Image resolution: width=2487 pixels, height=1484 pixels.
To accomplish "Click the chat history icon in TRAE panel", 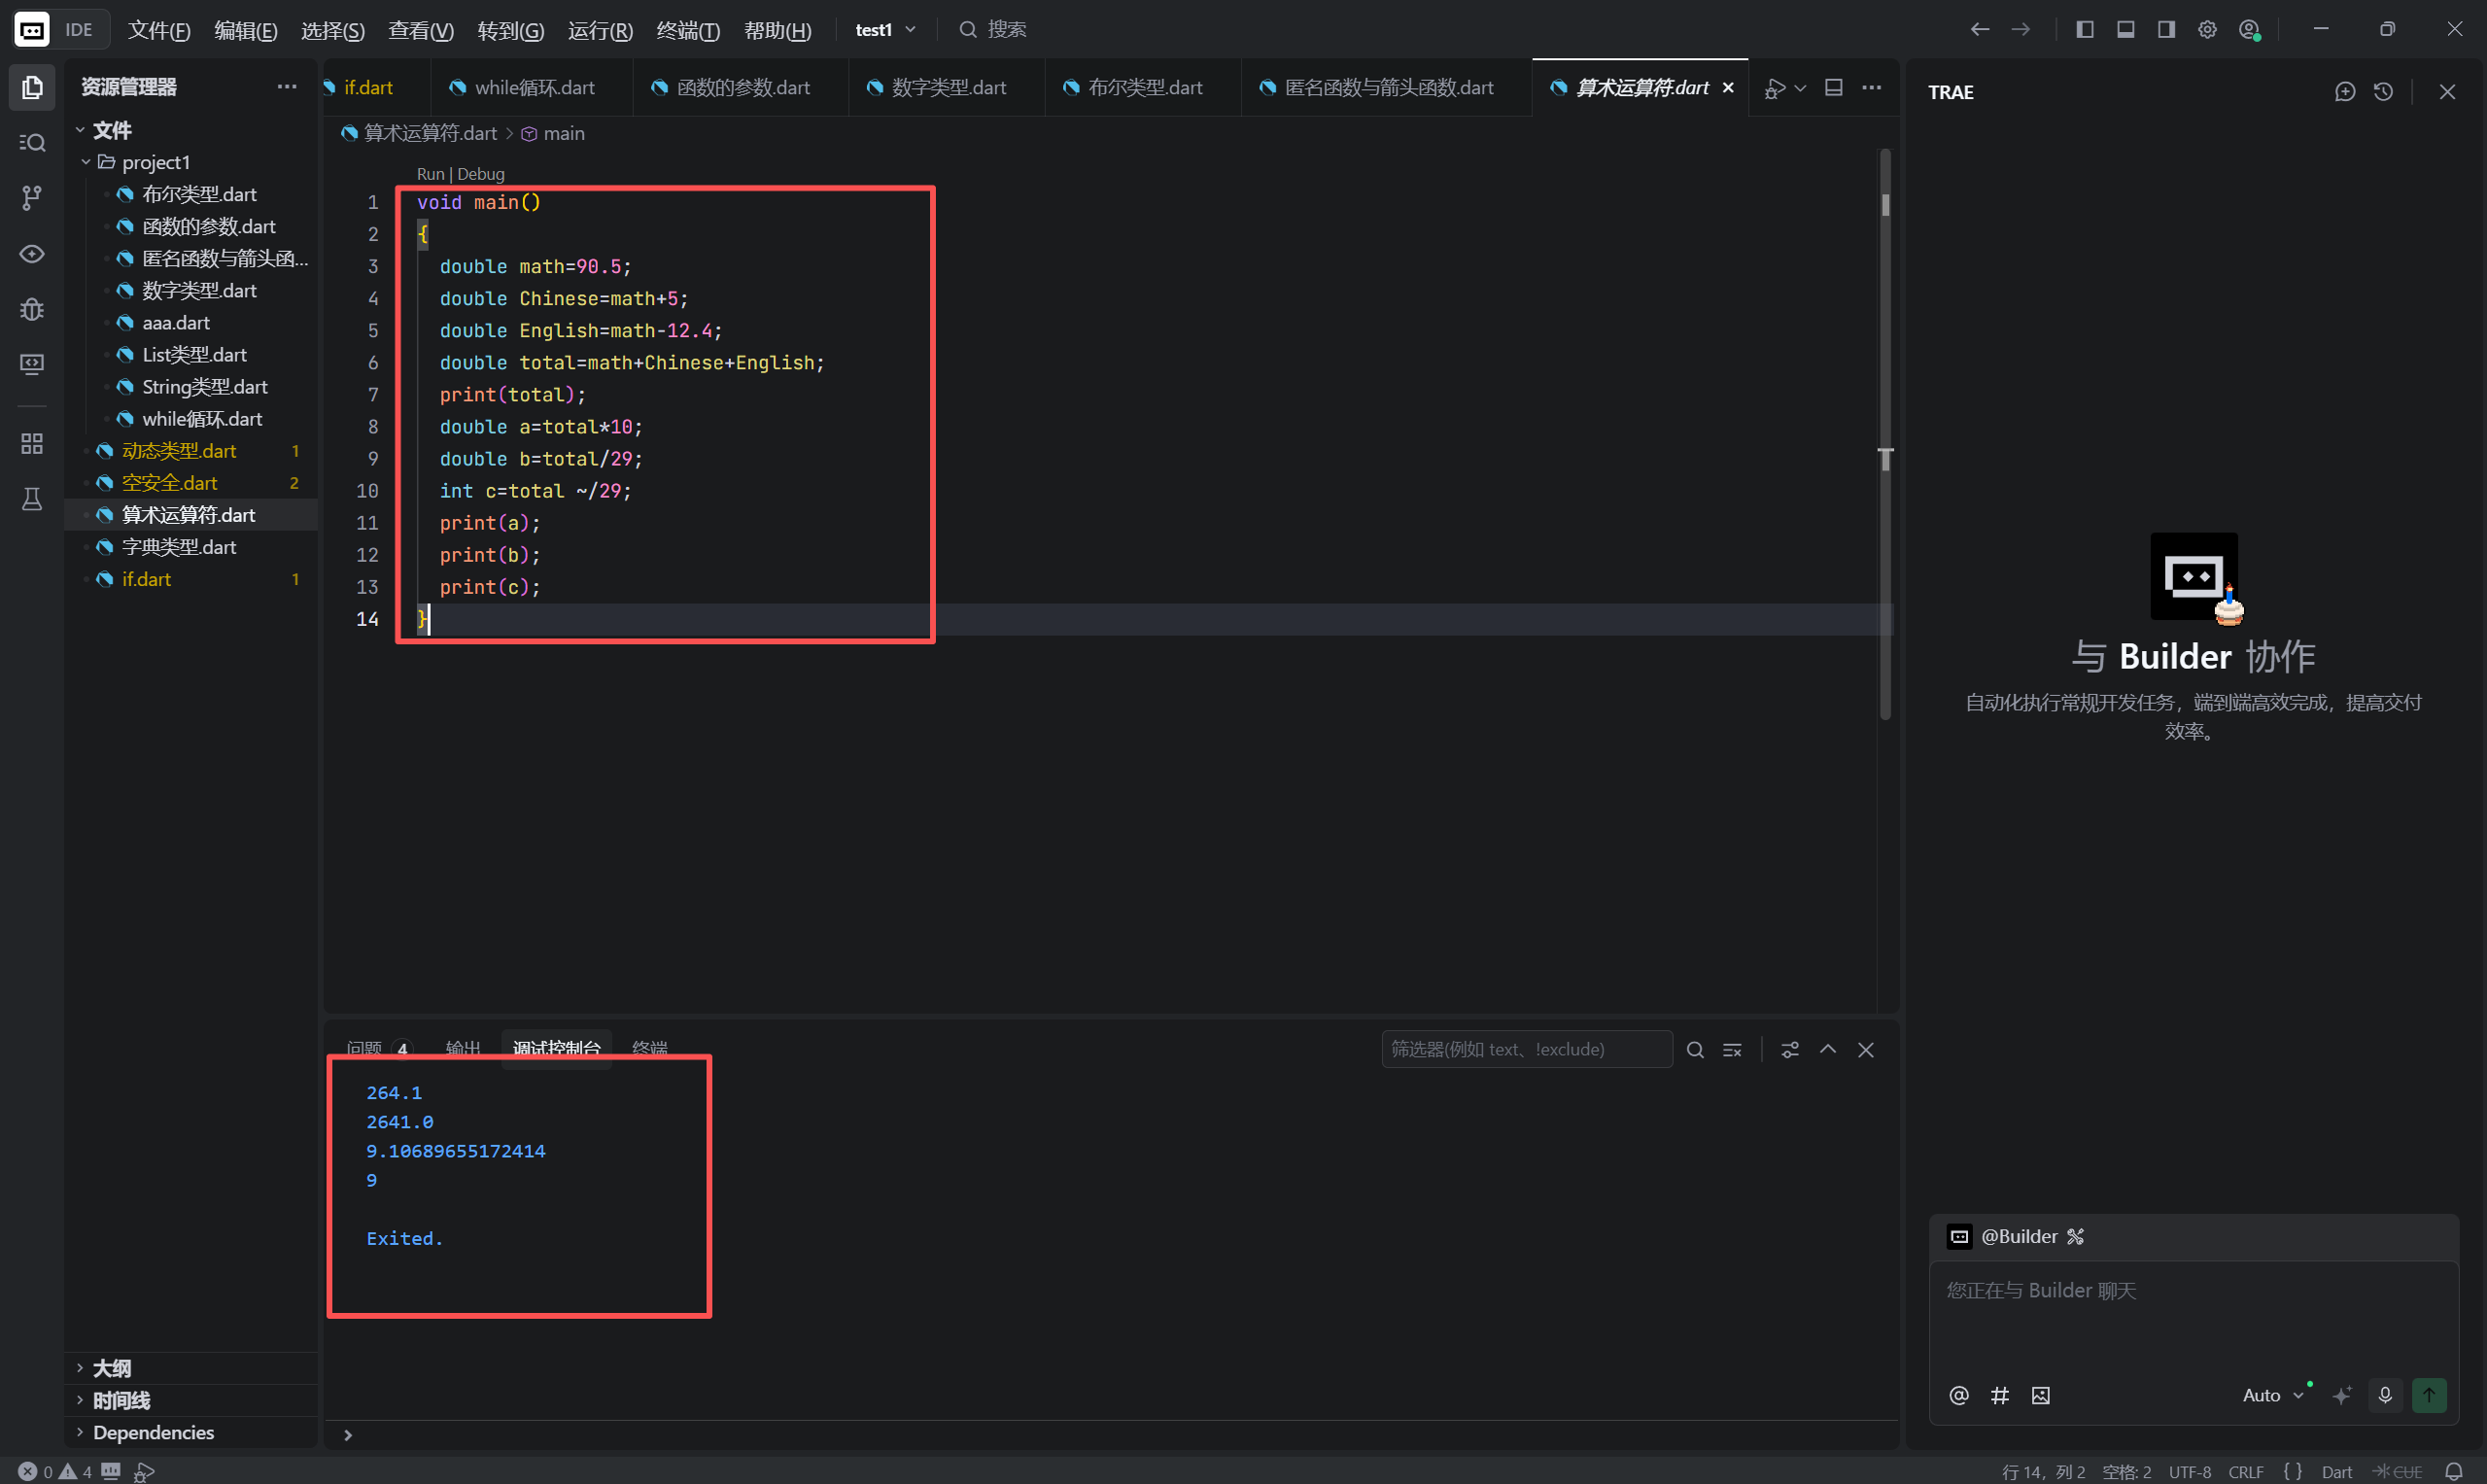I will [2383, 92].
